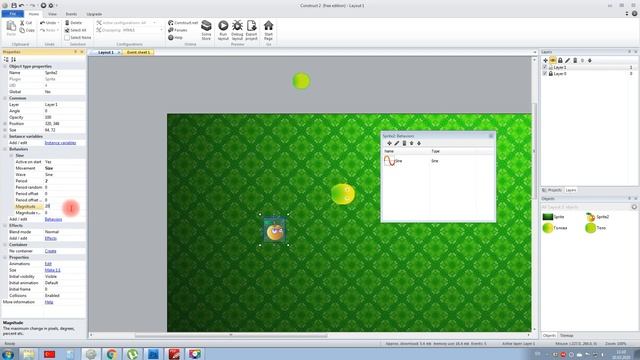This screenshot has width=640, height=360.
Task: Toggle the Select None checkbox
Action: 67,38
